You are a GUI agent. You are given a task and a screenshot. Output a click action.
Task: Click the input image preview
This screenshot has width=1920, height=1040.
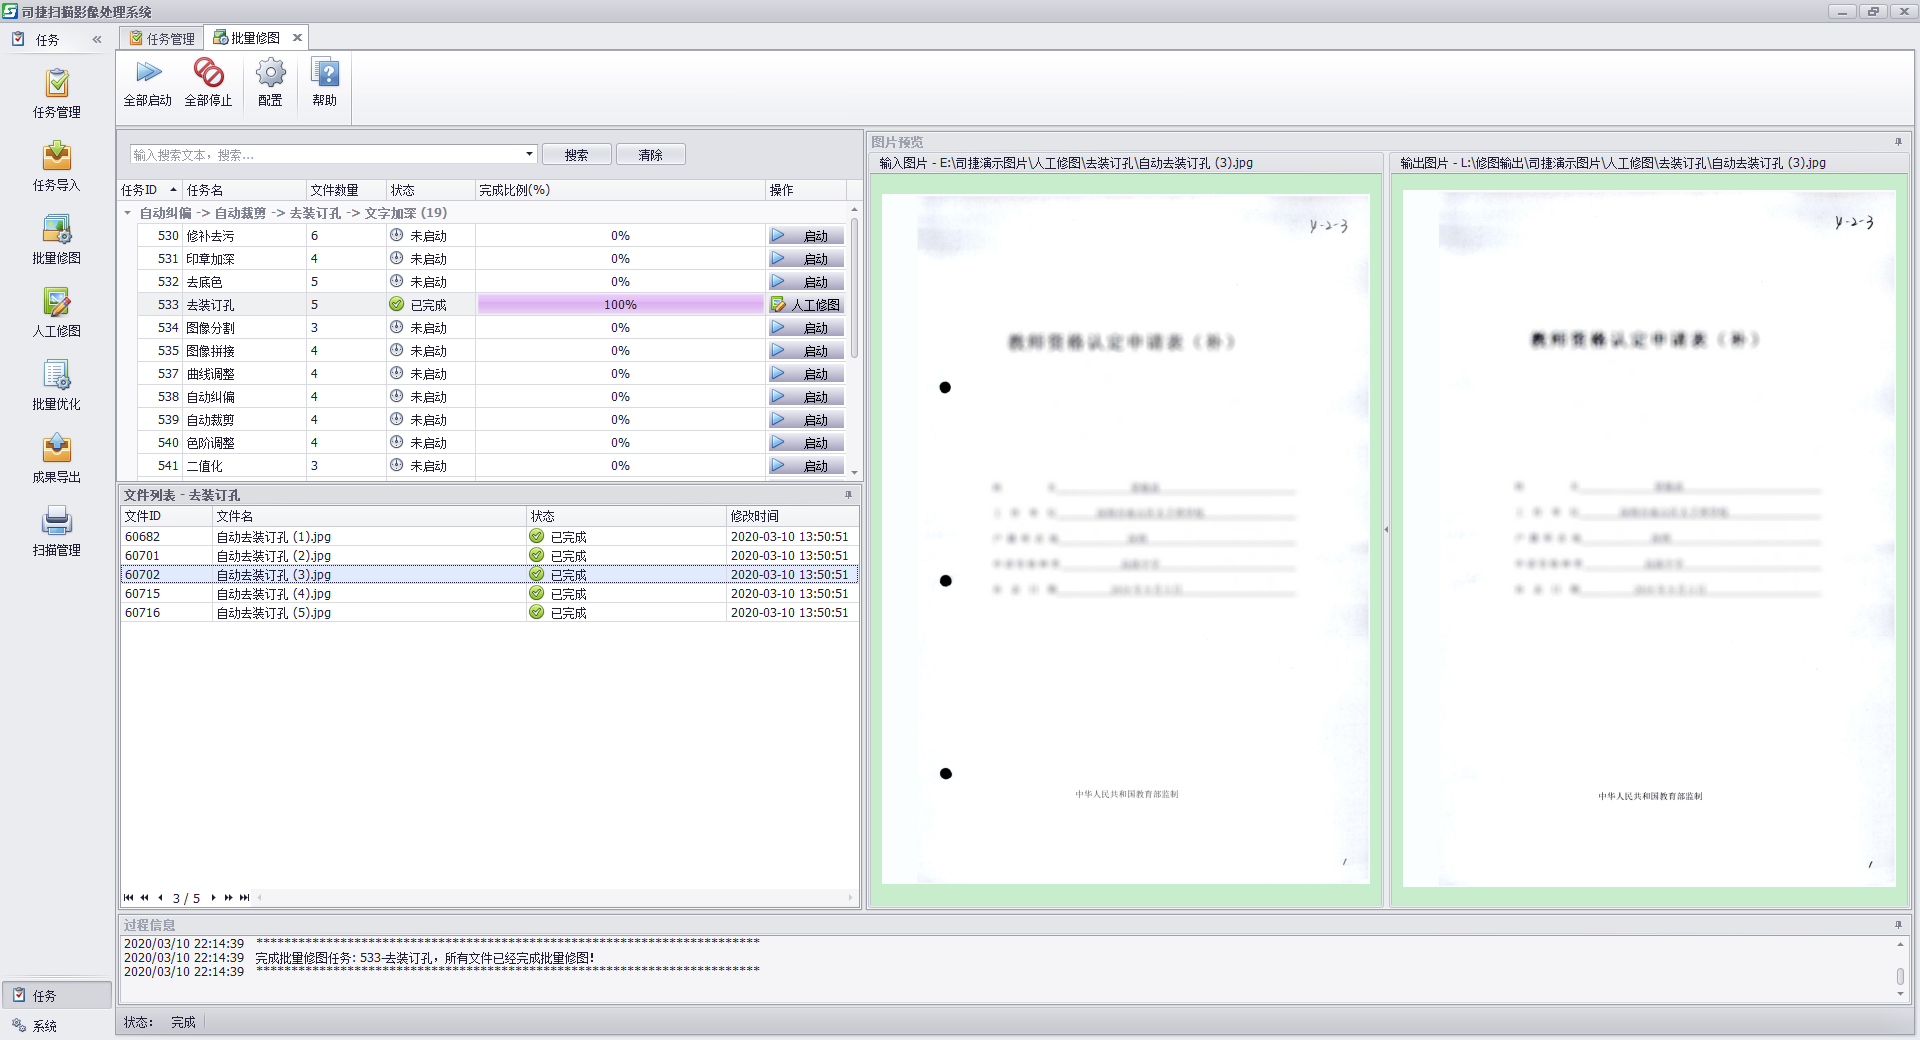coord(1125,539)
